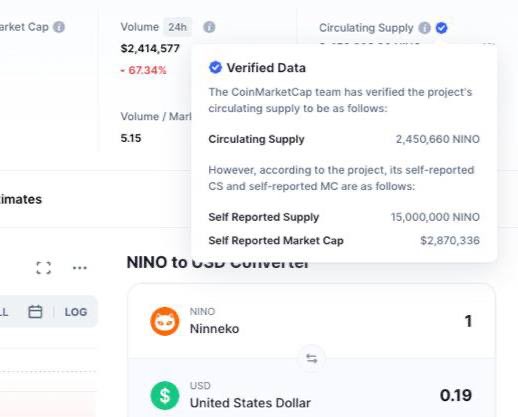The image size is (518, 417).
Task: Click the 2,450,660 NINO circulating supply value
Action: click(x=438, y=139)
